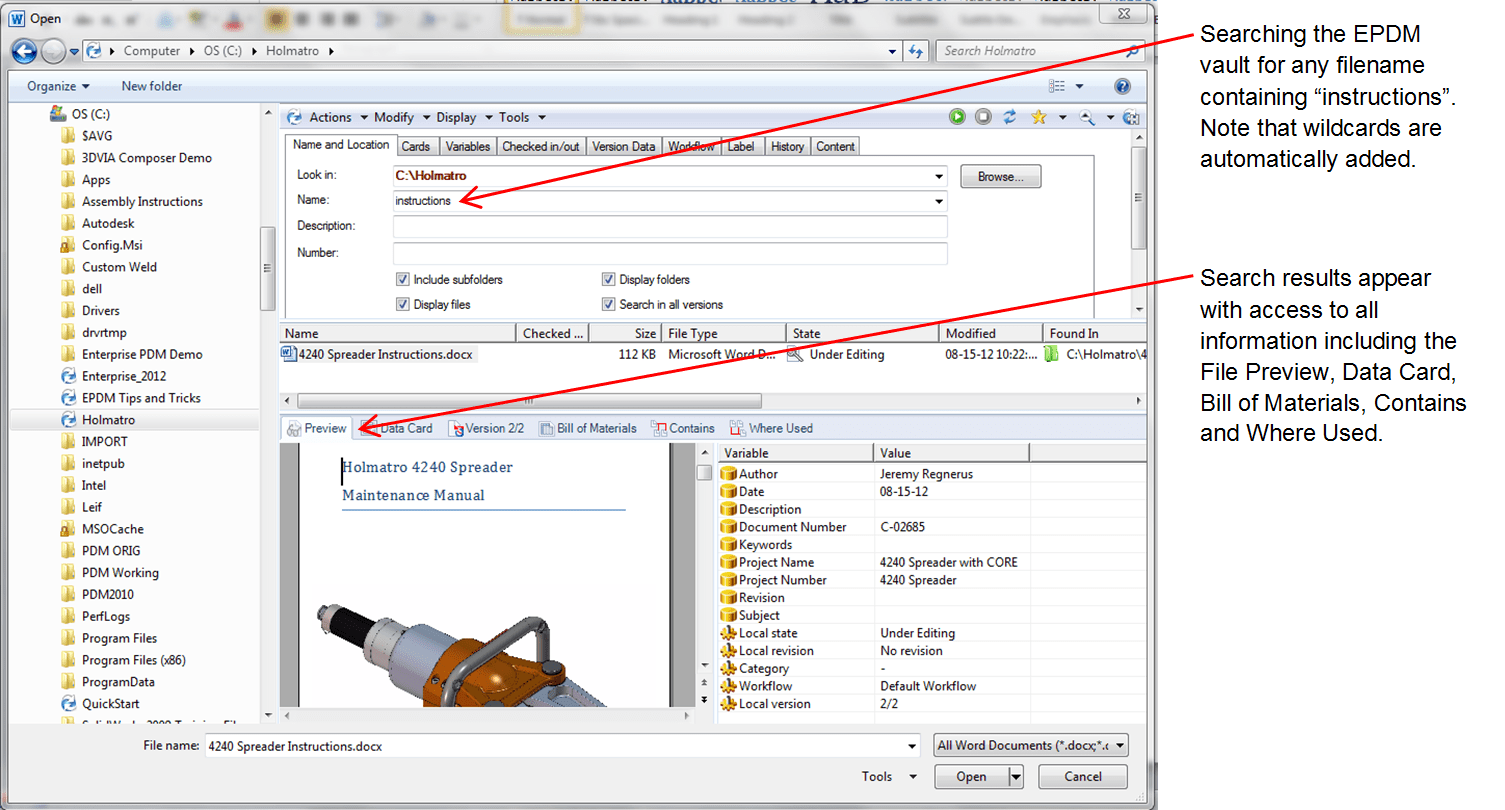Screen dimensions: 1505x810
Task: Click the help question mark icon
Action: click(x=1122, y=87)
